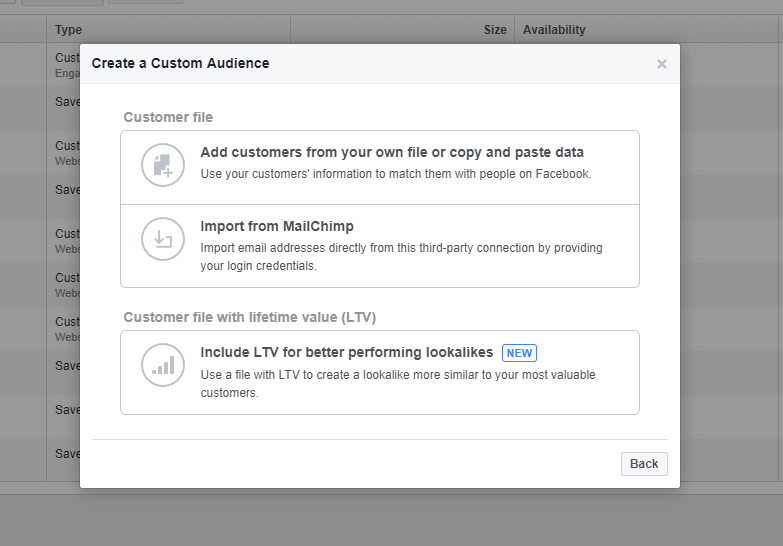Click the 'Create a Custom Audience' dialog title
This screenshot has height=546, width=783.
click(x=180, y=63)
